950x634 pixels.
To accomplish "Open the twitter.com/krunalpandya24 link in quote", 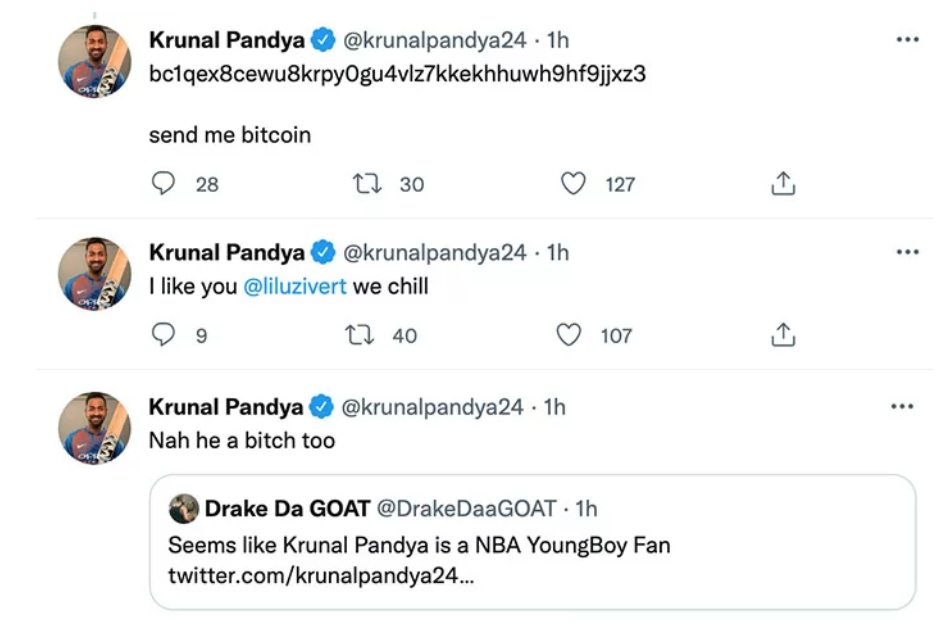I will [x=320, y=577].
